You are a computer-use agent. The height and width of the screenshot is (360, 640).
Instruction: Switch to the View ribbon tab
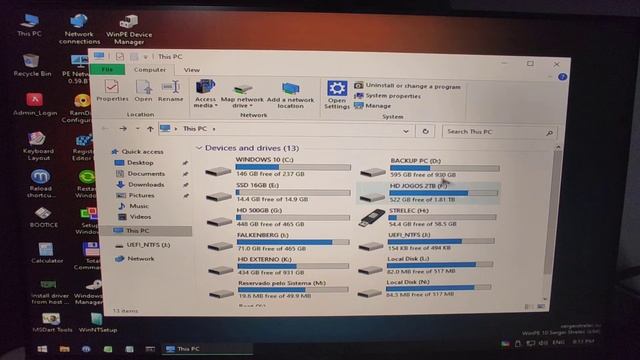tap(191, 70)
